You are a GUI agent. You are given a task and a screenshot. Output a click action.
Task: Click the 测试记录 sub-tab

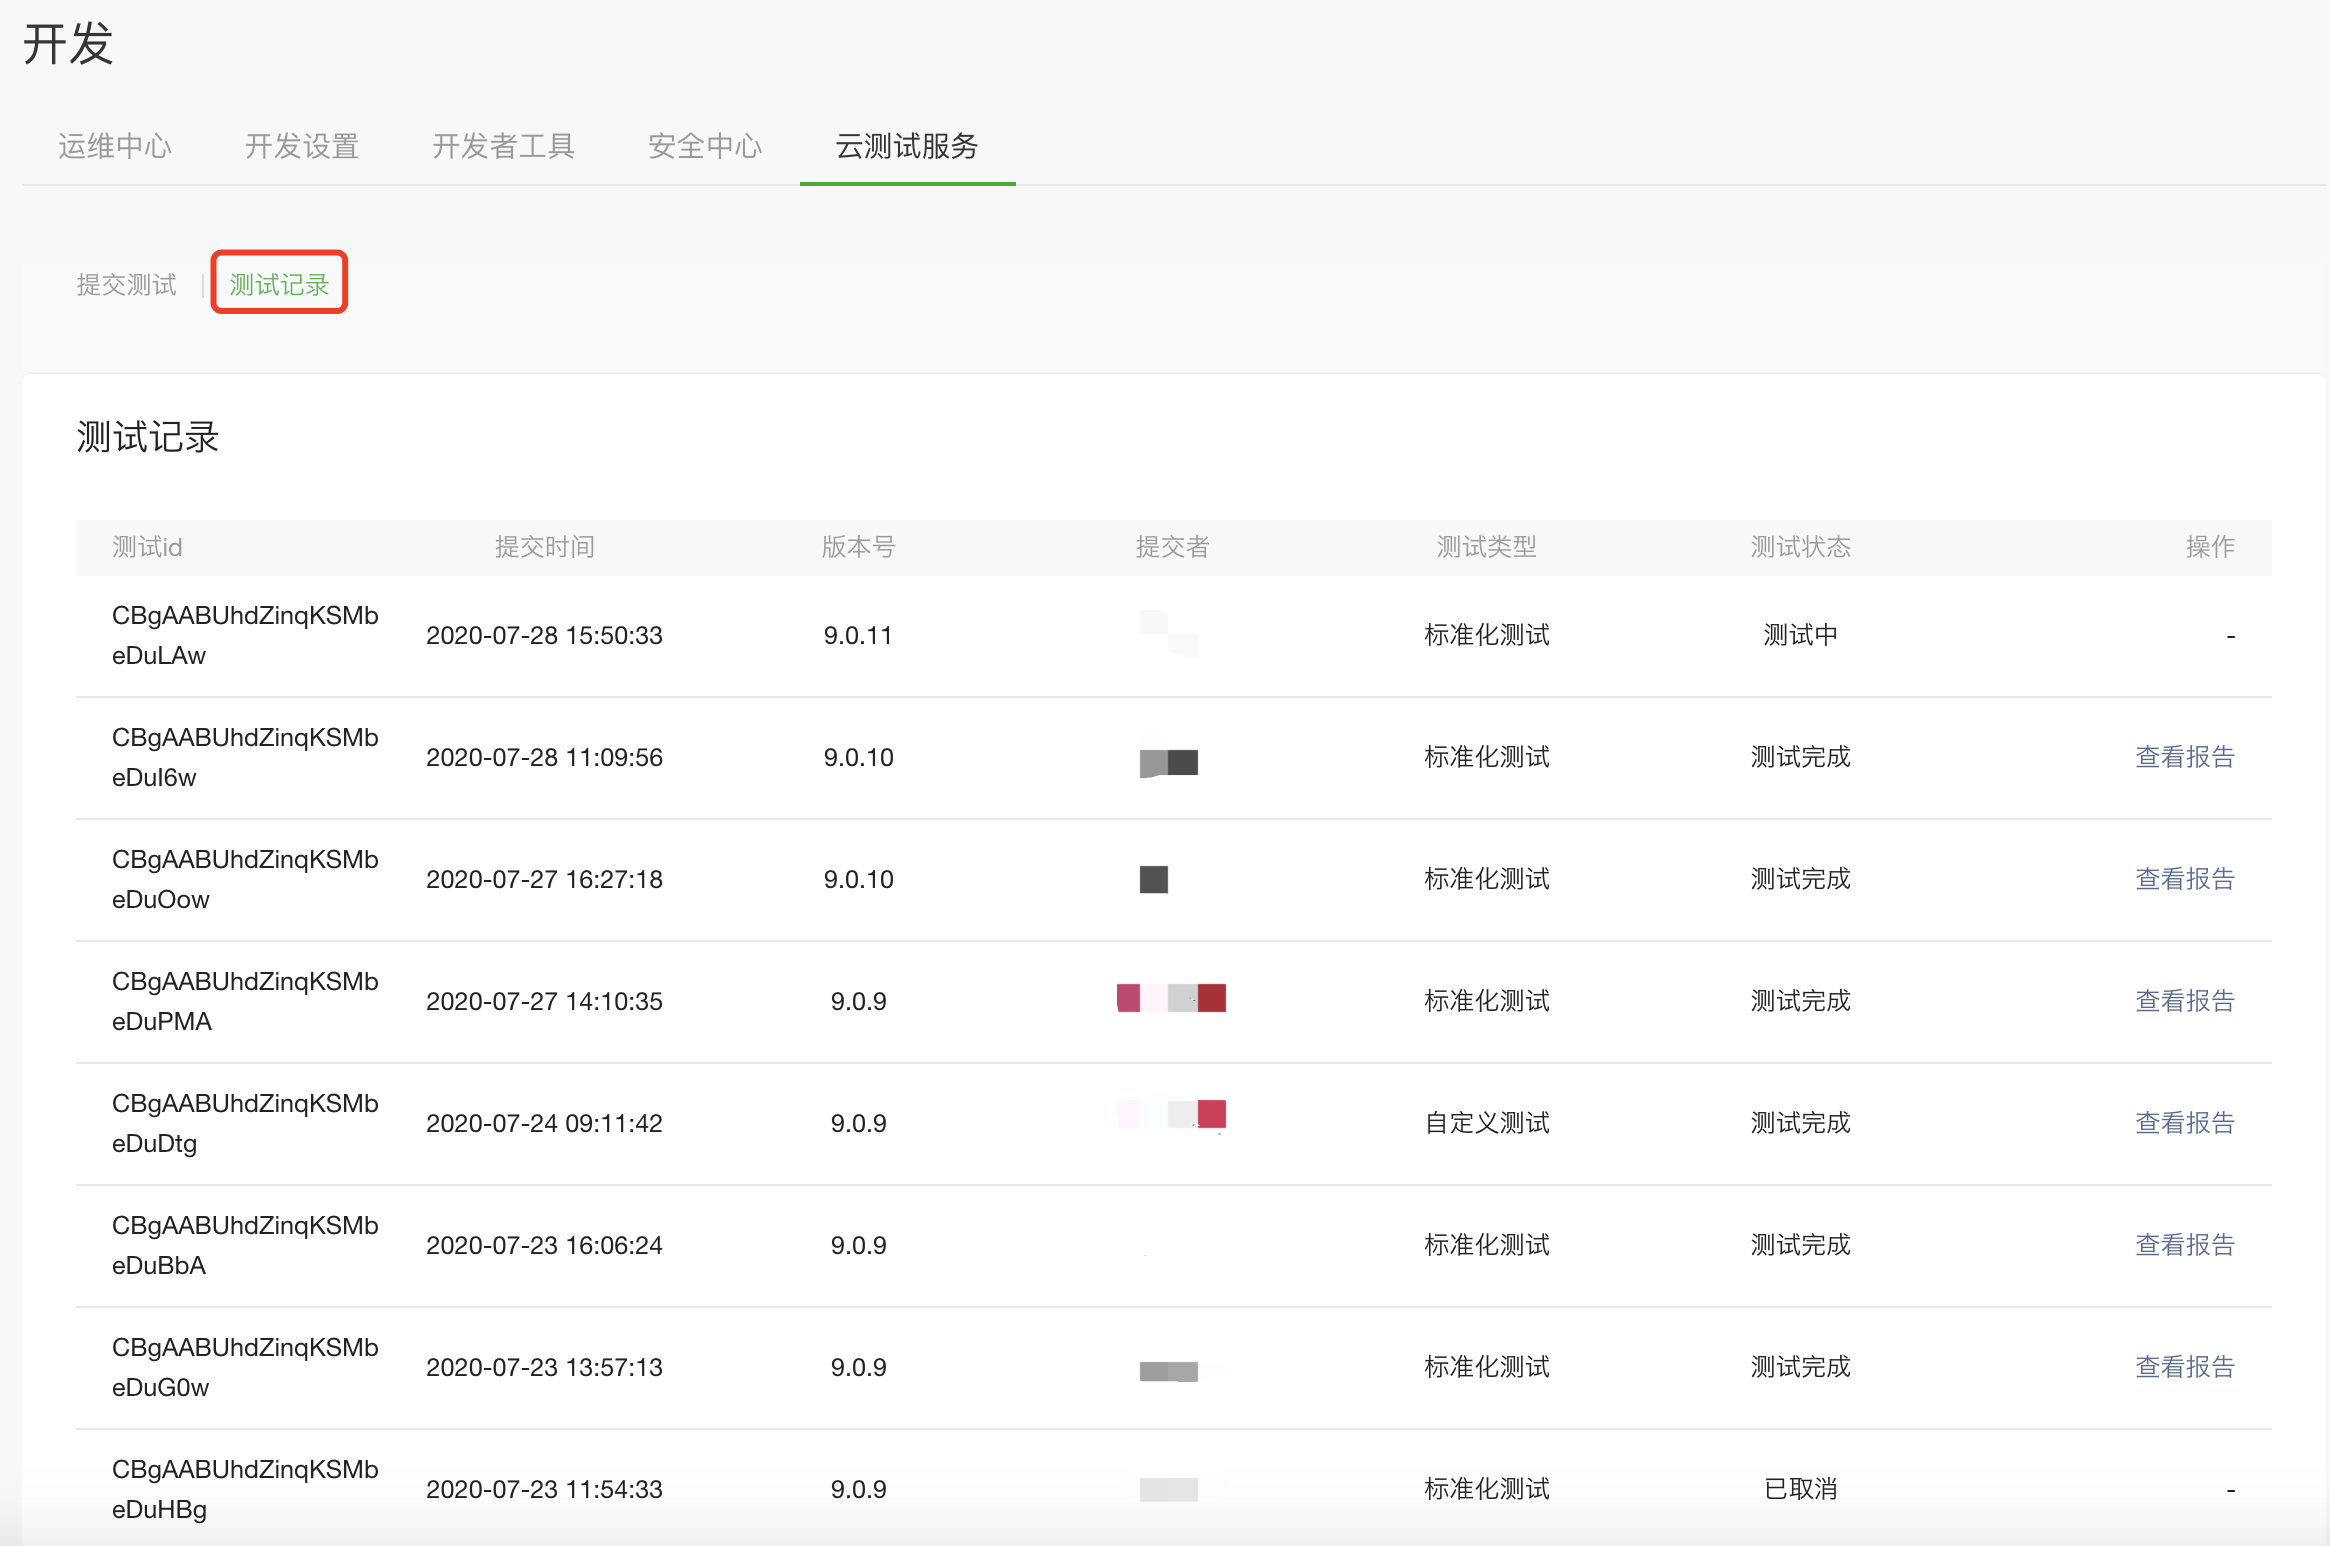coord(279,285)
